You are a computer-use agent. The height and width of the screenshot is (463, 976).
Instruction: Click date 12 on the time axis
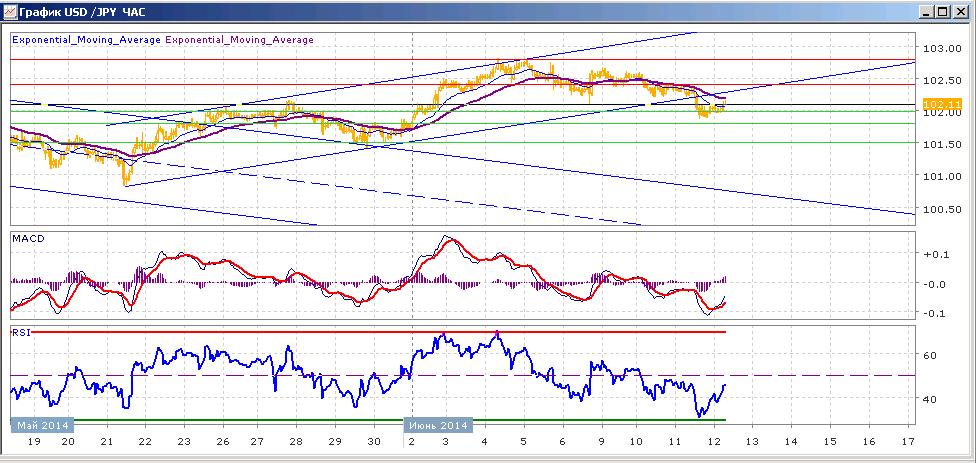713,441
